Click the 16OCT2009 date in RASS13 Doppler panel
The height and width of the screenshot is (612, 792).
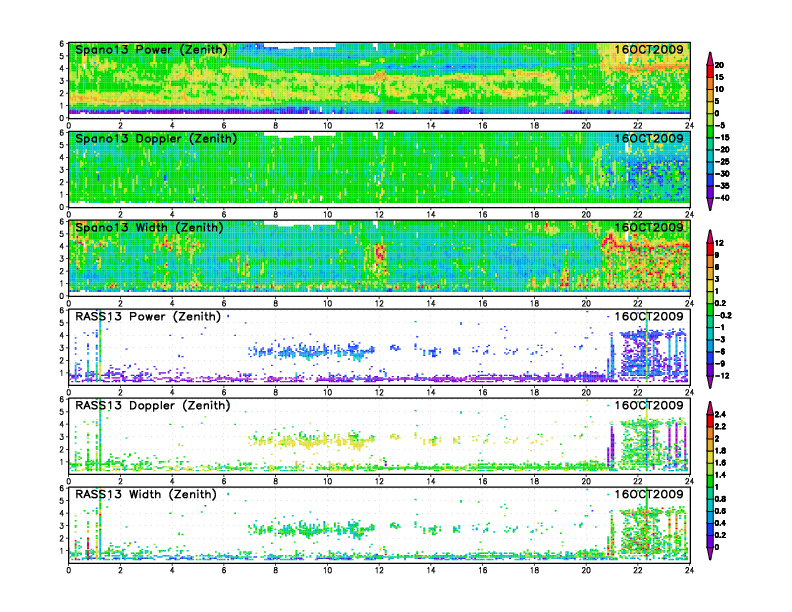[x=649, y=405]
